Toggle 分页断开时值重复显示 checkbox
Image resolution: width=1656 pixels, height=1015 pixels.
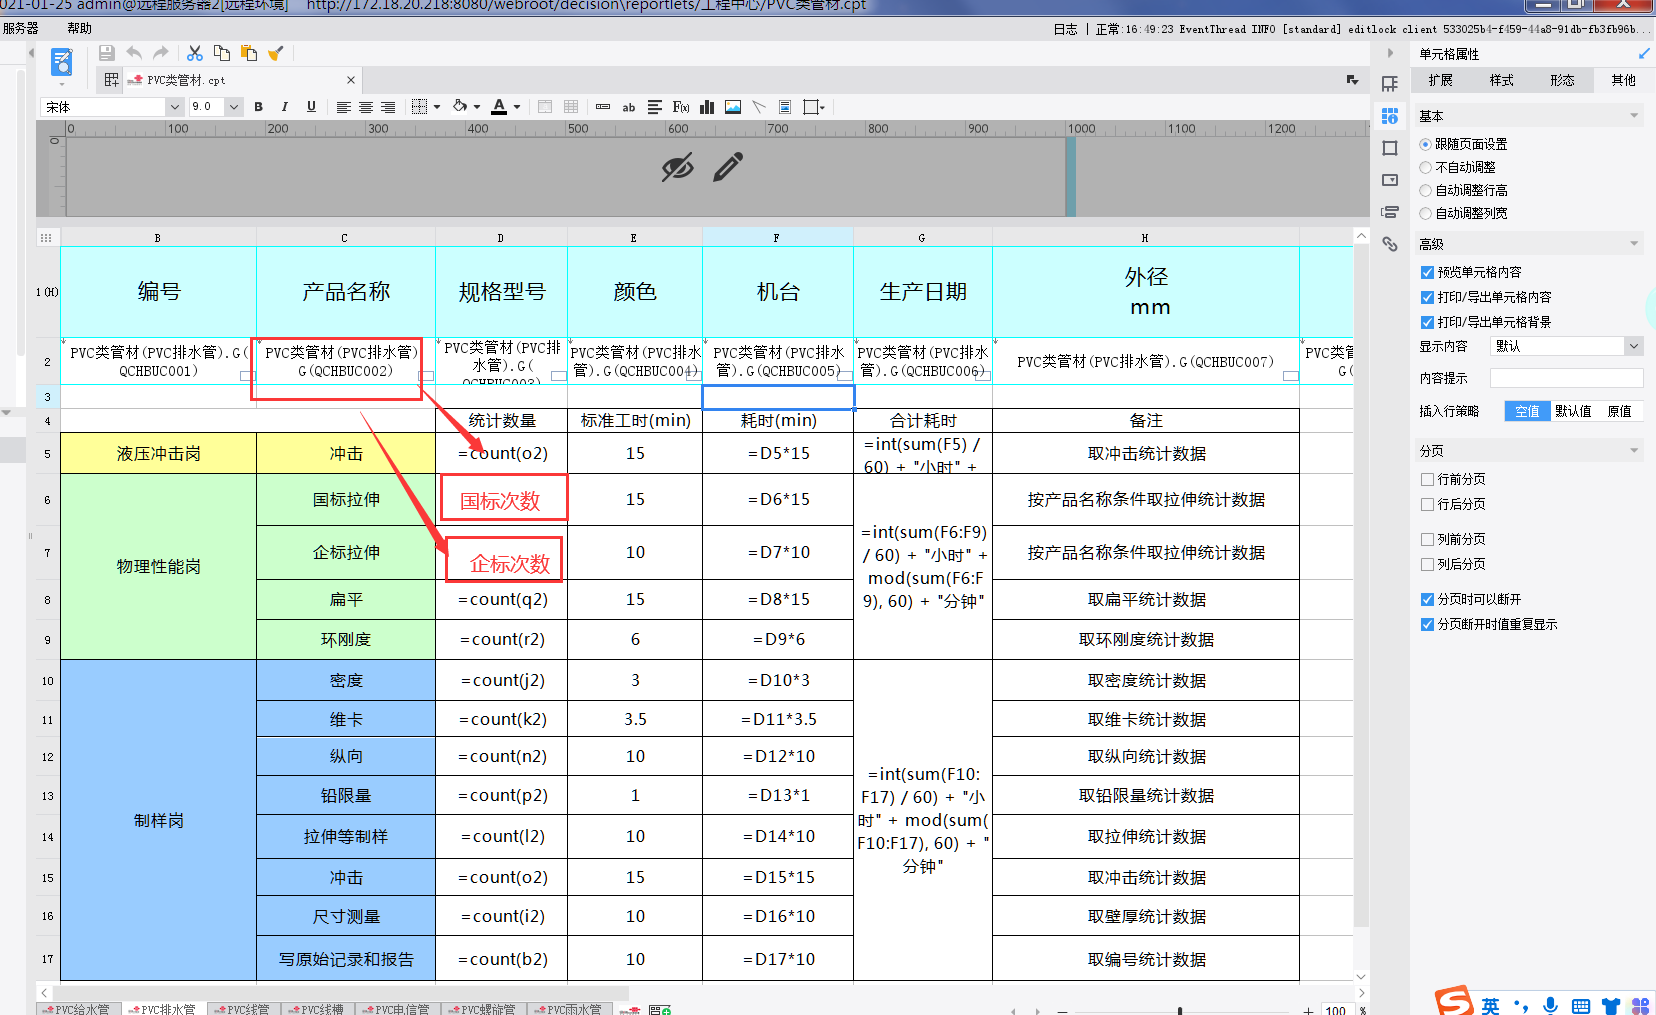(1427, 624)
